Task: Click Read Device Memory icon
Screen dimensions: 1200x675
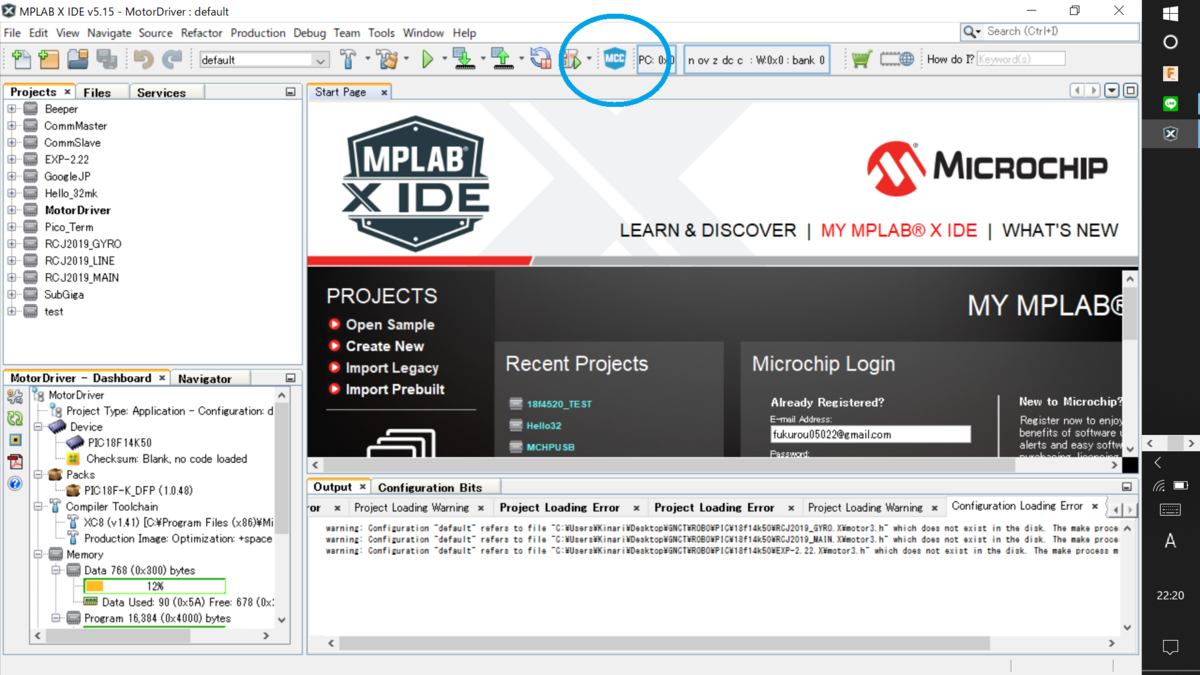Action: pos(502,60)
